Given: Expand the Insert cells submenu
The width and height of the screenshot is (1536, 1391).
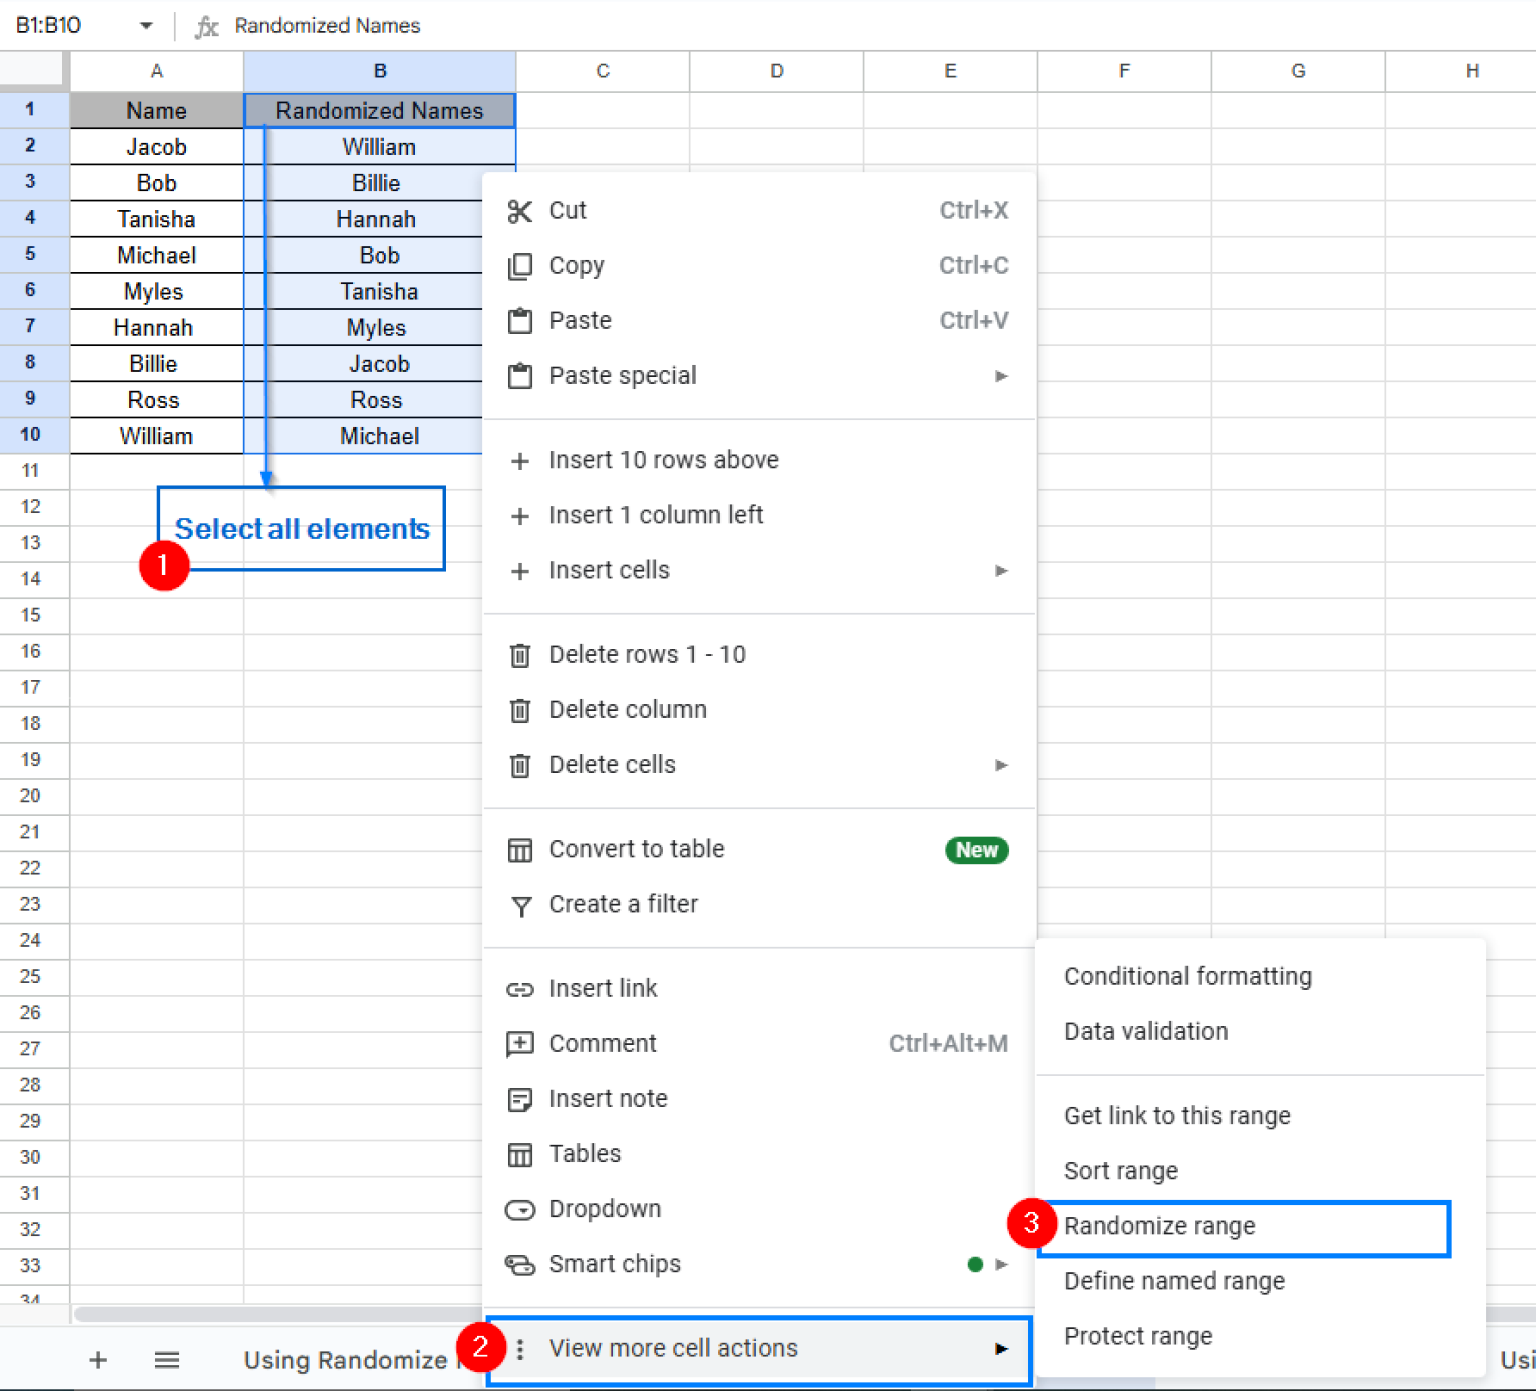Looking at the screenshot, I should click(1001, 570).
